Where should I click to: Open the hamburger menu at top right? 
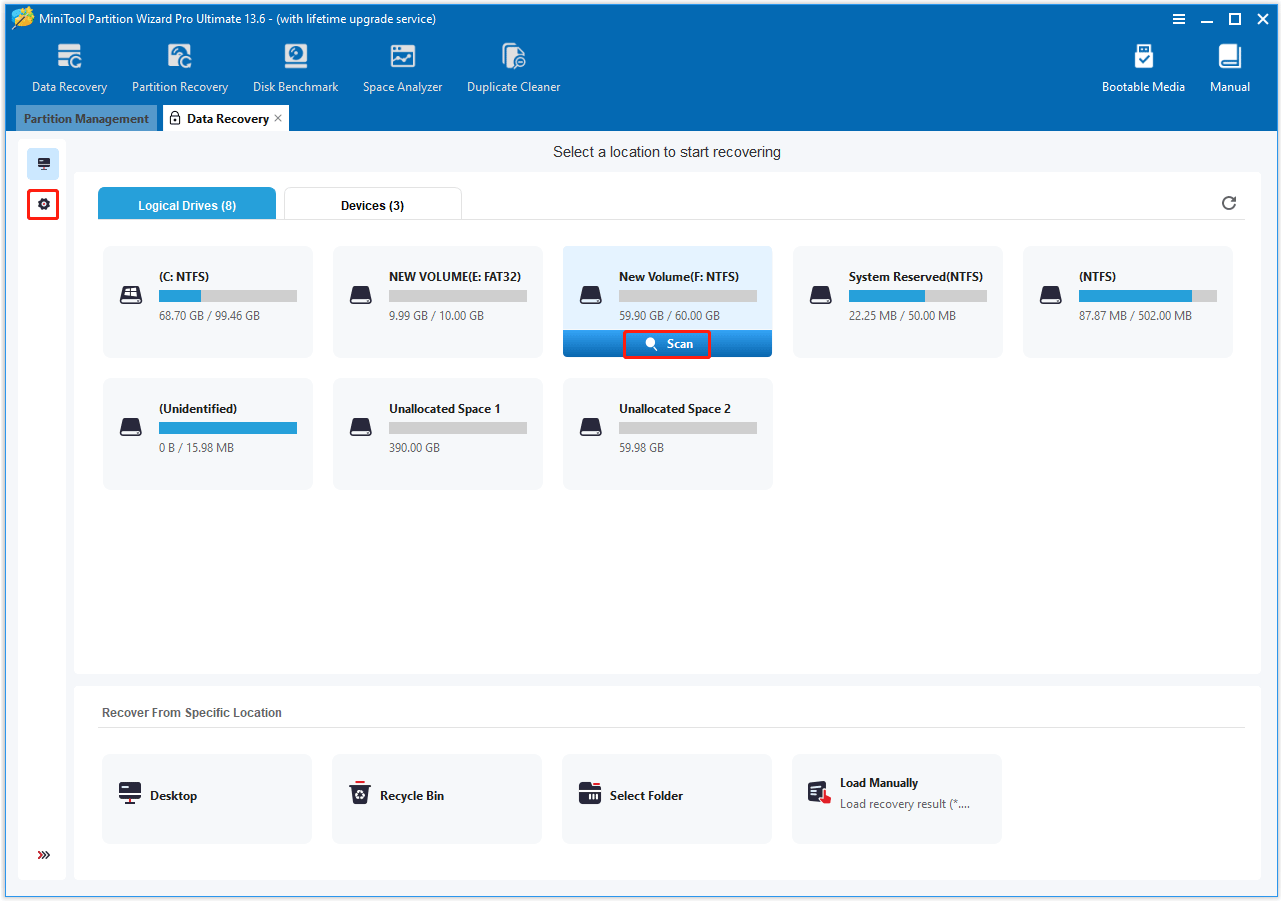coord(1179,18)
